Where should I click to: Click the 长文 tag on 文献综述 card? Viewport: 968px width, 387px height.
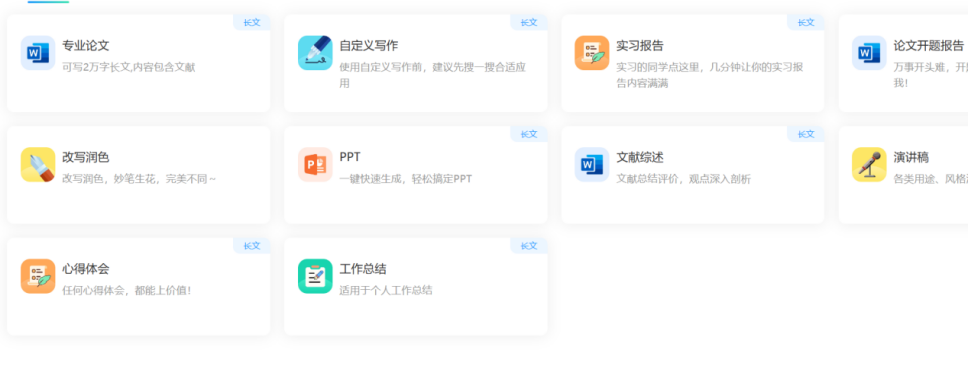click(x=806, y=134)
